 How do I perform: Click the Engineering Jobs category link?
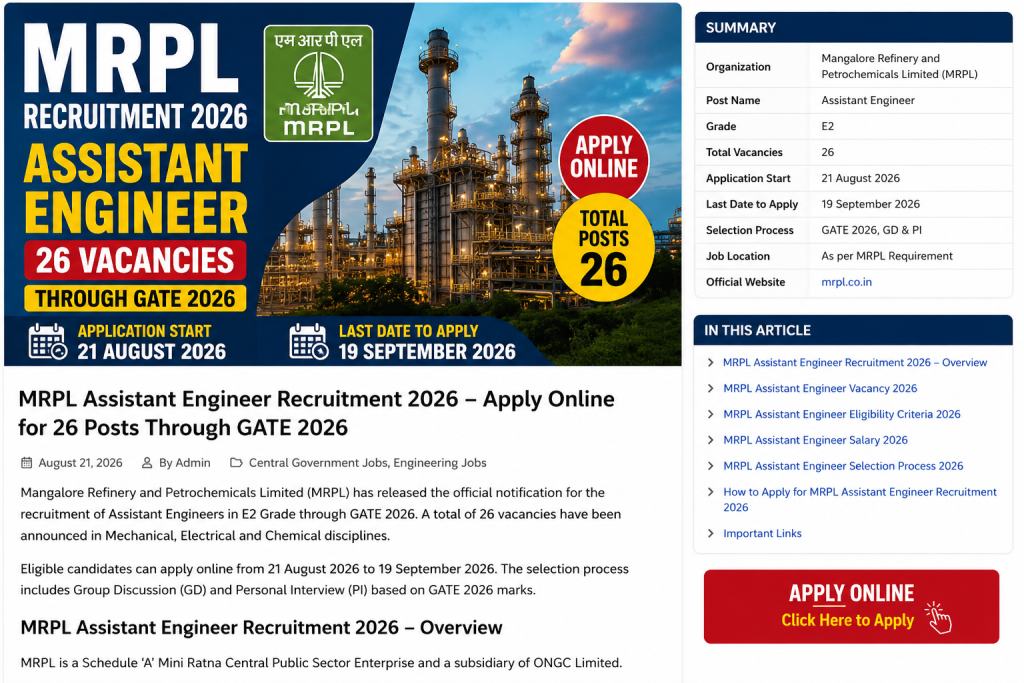[x=440, y=463]
